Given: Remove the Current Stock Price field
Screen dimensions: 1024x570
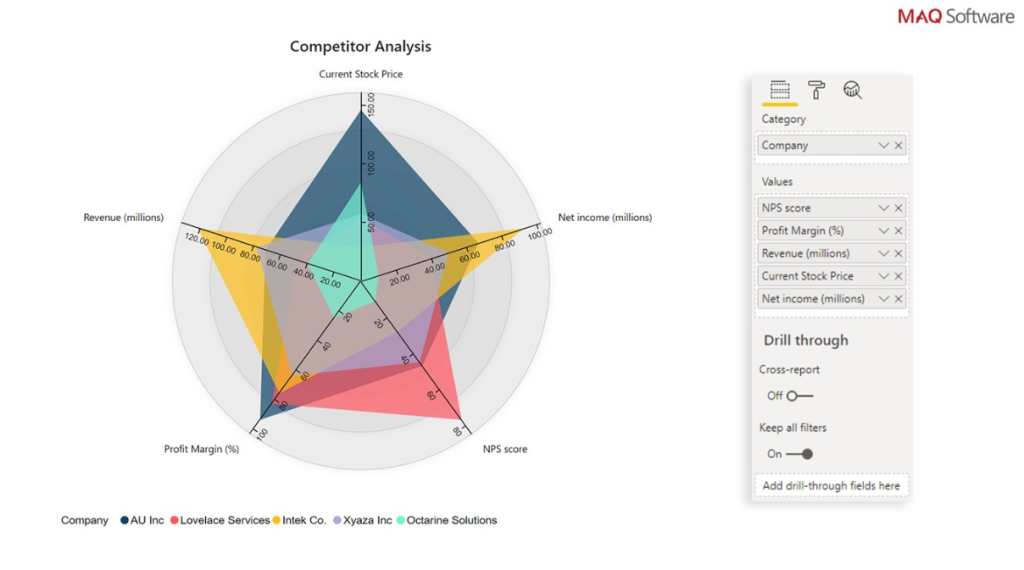Looking at the screenshot, I should pyautogui.click(x=898, y=276).
